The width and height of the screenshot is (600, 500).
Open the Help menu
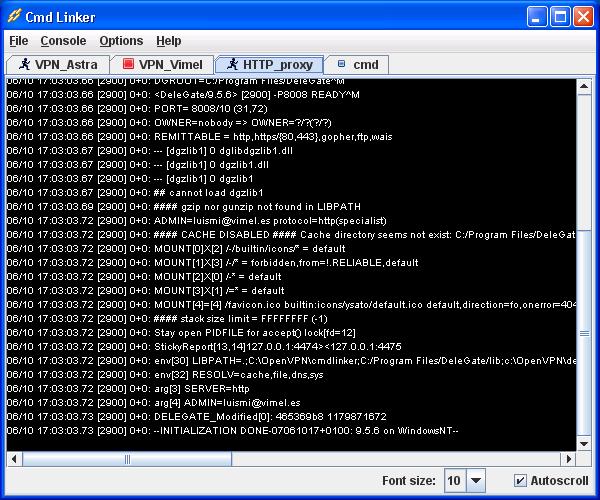169,41
